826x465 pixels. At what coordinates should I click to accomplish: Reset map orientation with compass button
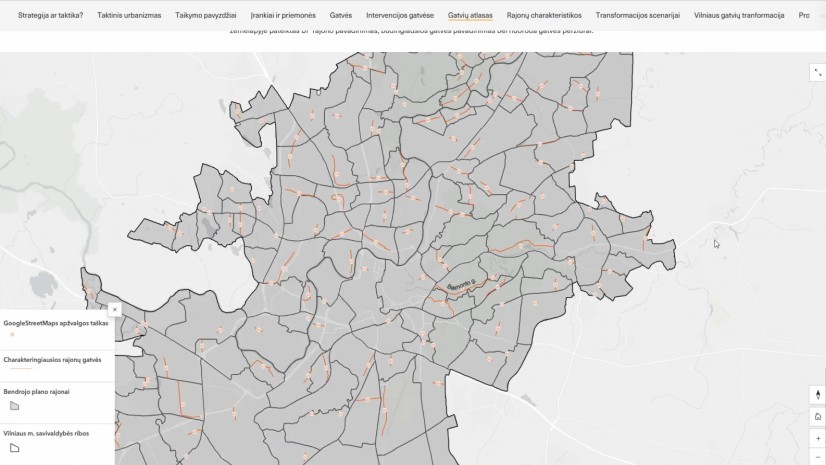817,395
